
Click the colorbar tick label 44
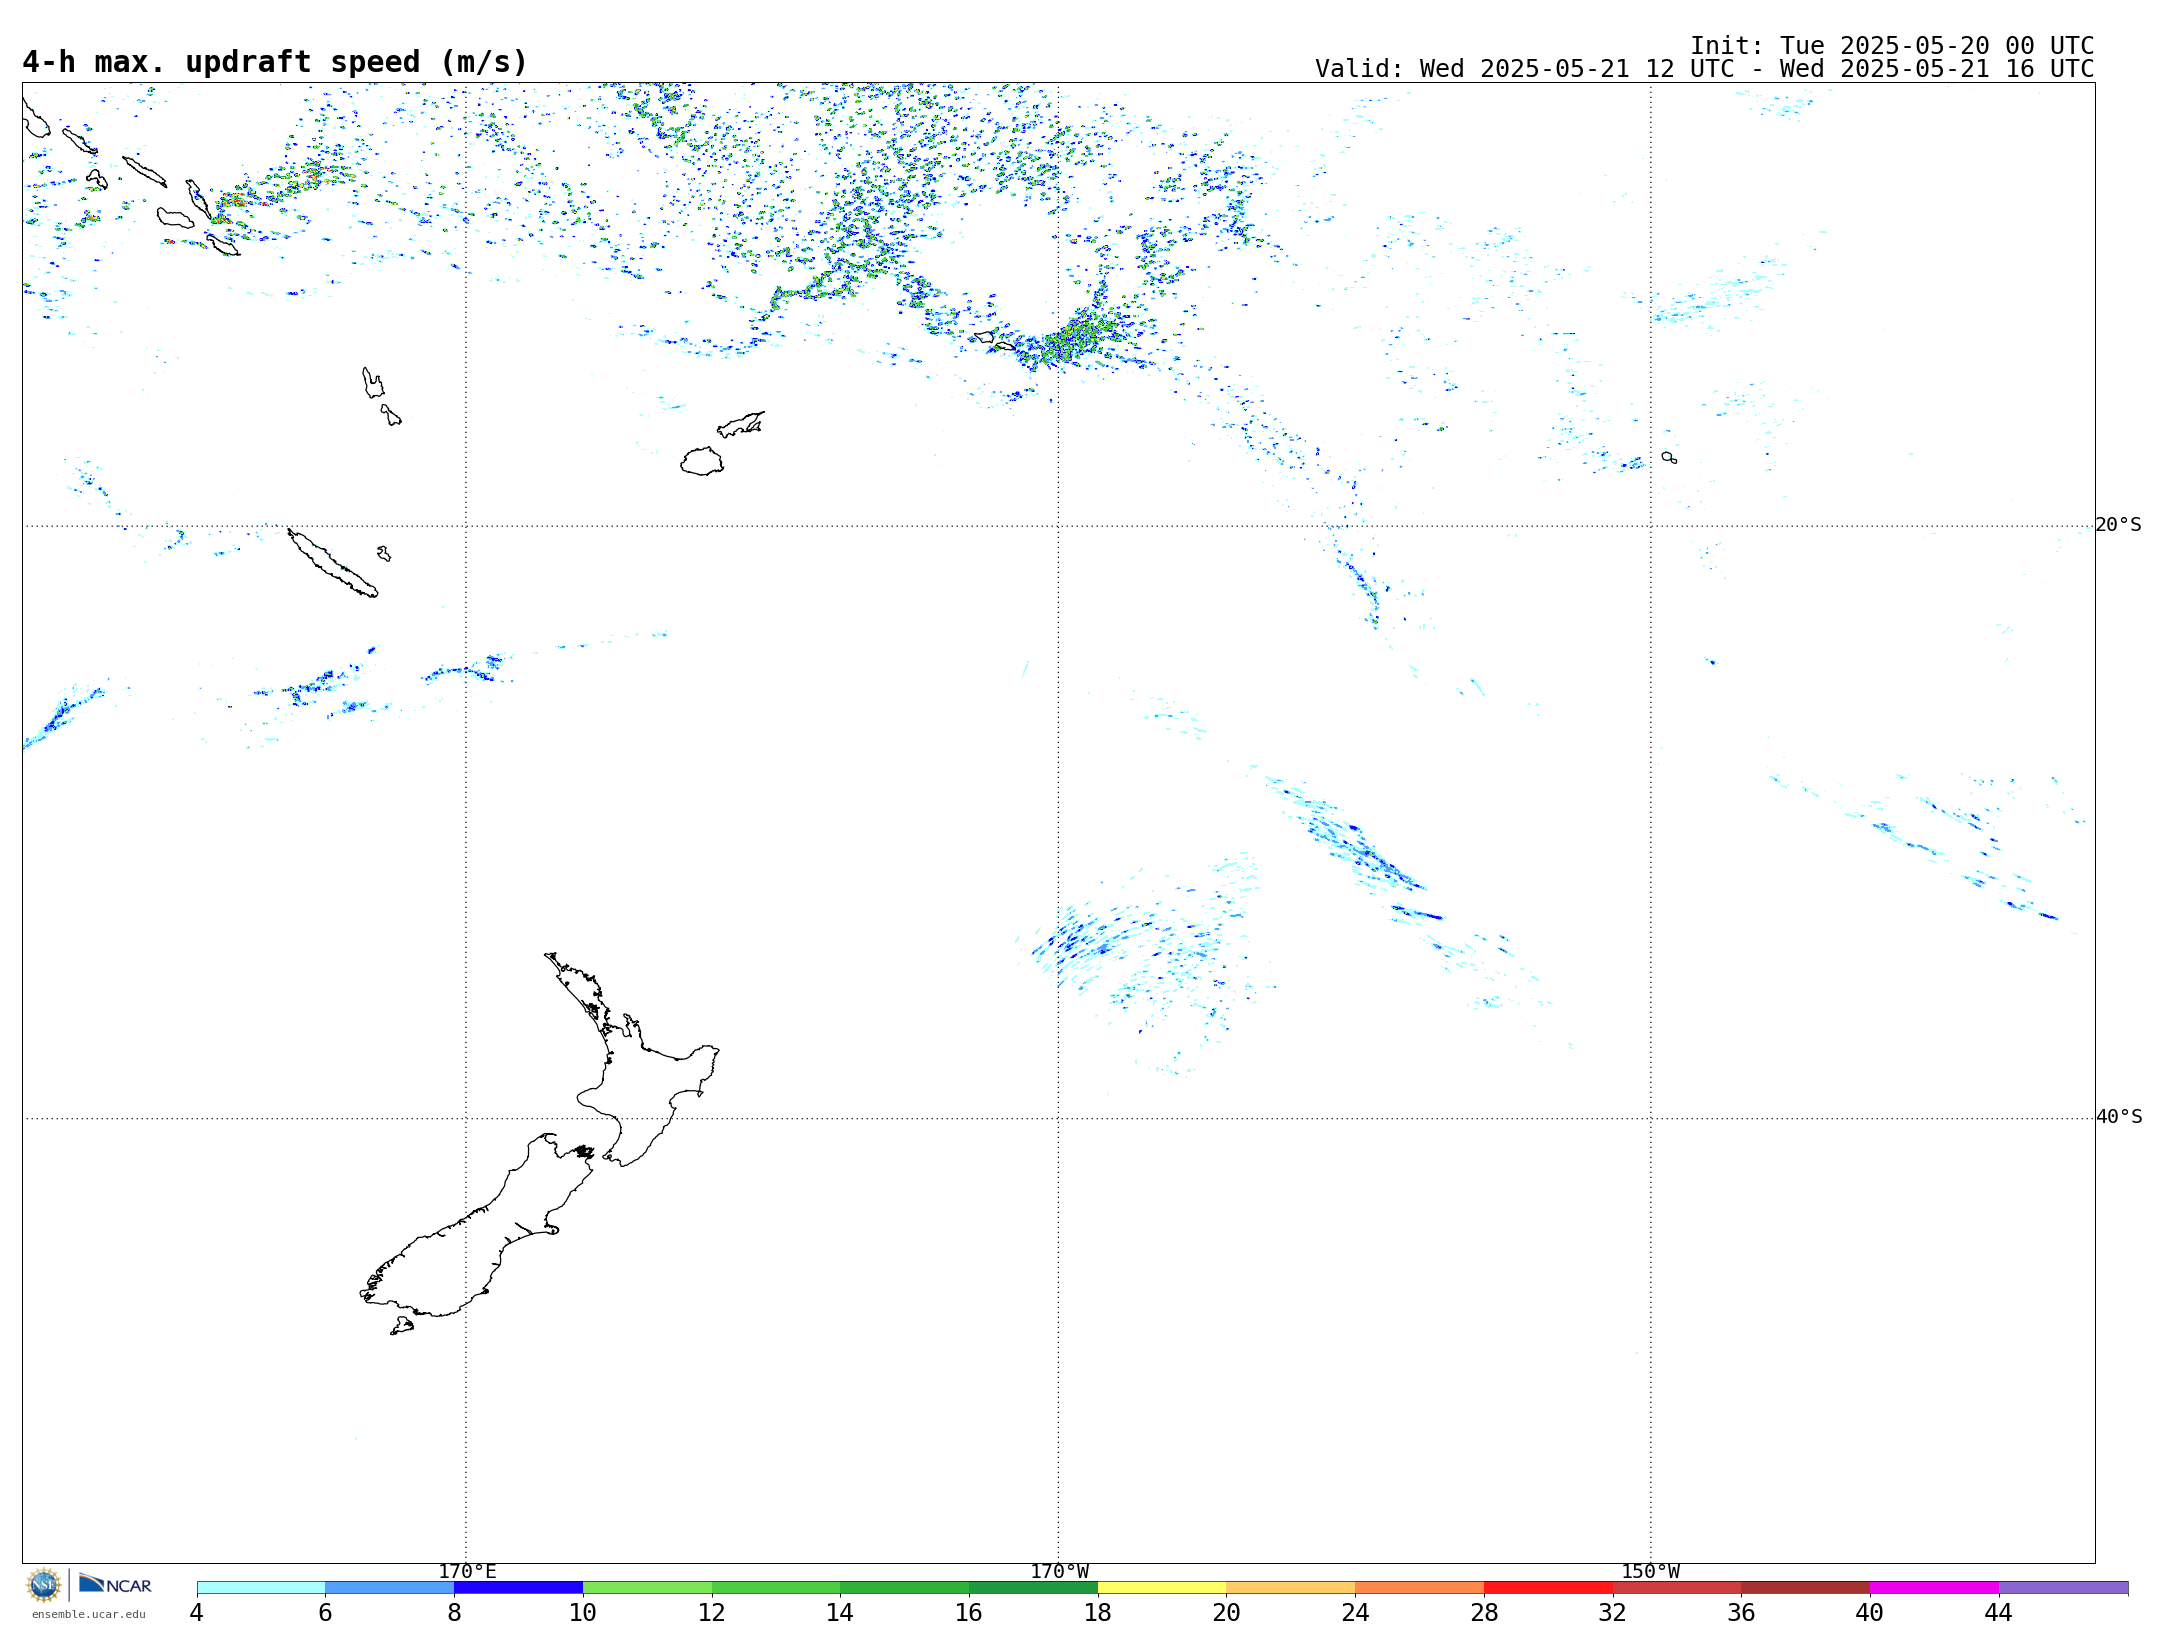tap(1998, 1612)
